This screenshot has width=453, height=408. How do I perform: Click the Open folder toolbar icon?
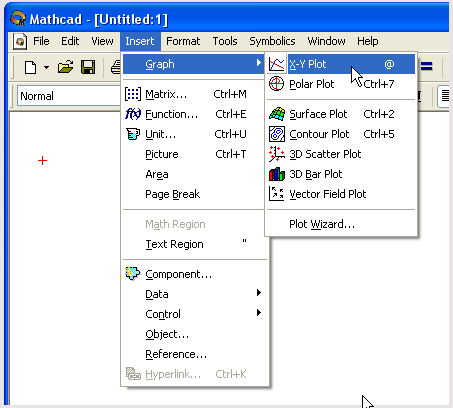coord(65,67)
